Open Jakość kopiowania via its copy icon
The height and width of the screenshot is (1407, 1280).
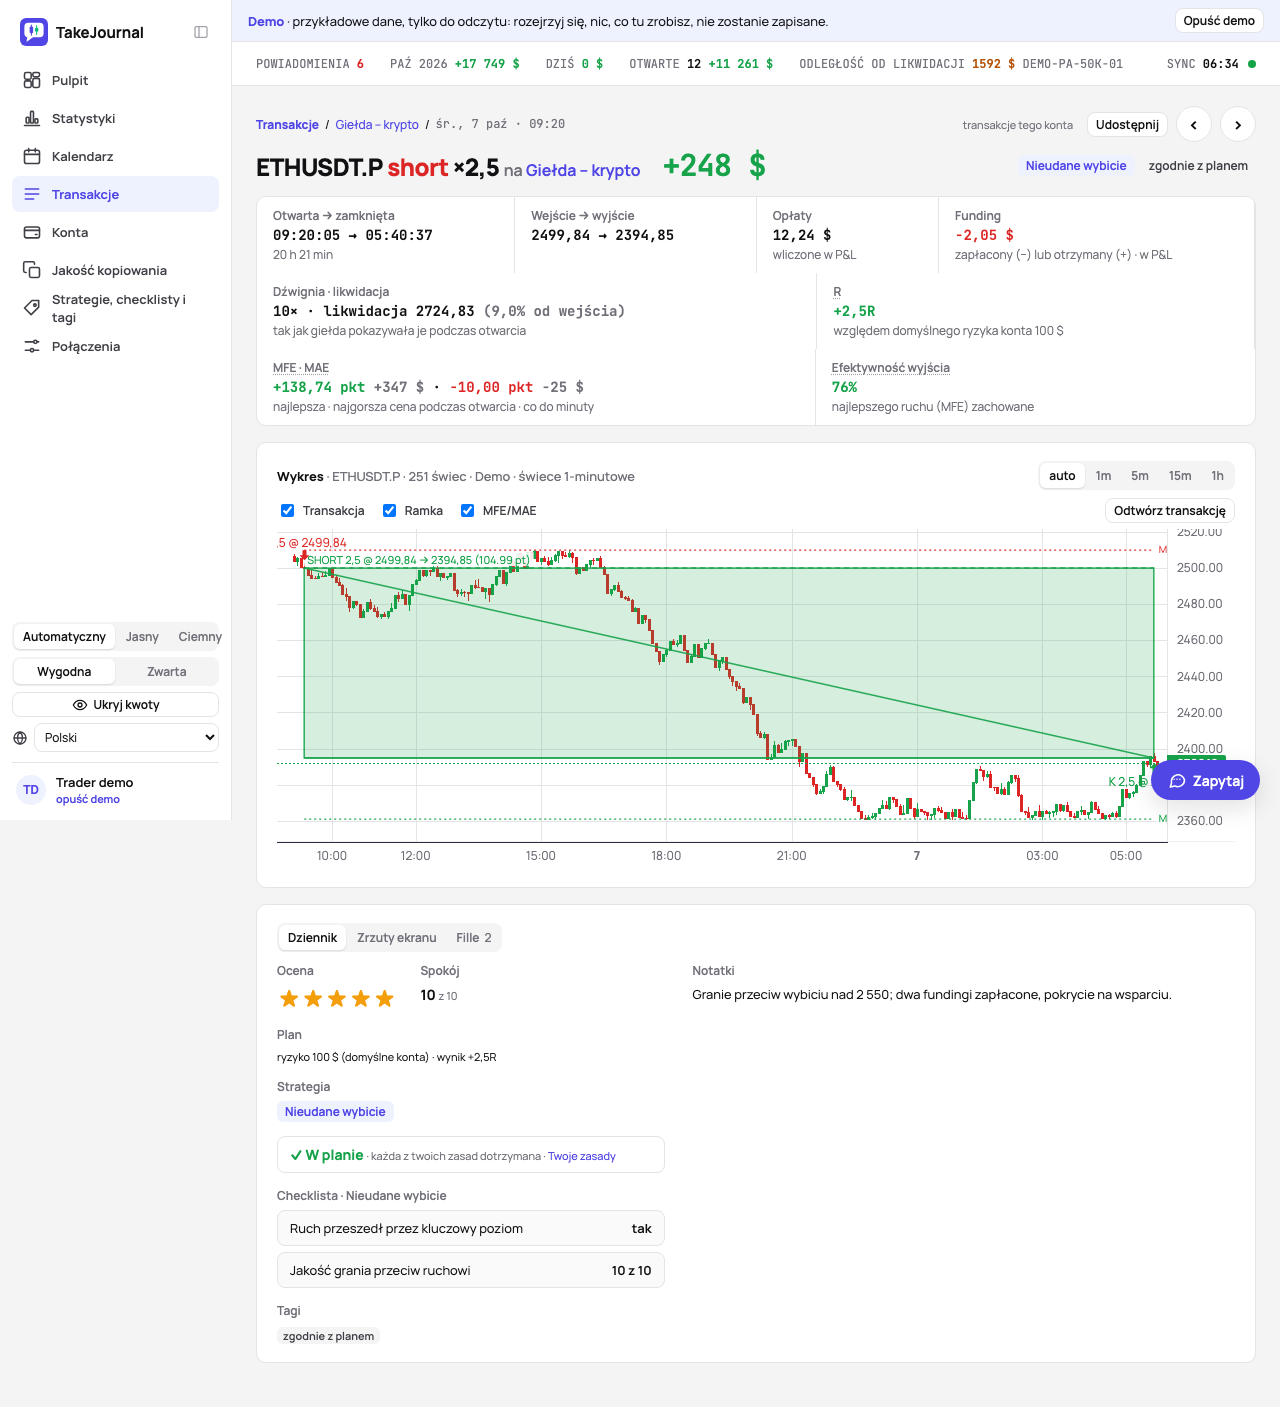(32, 270)
